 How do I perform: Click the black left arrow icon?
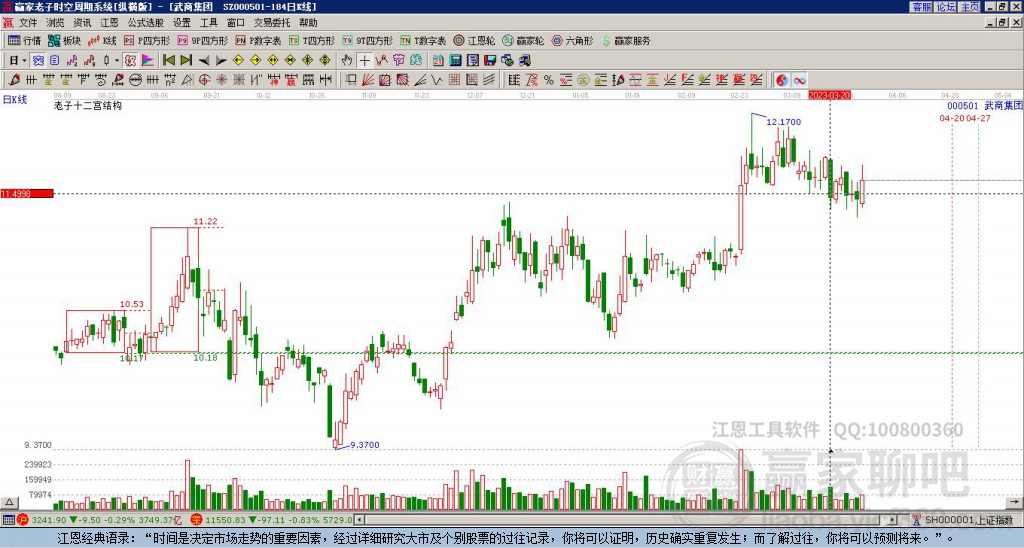[x=204, y=61]
